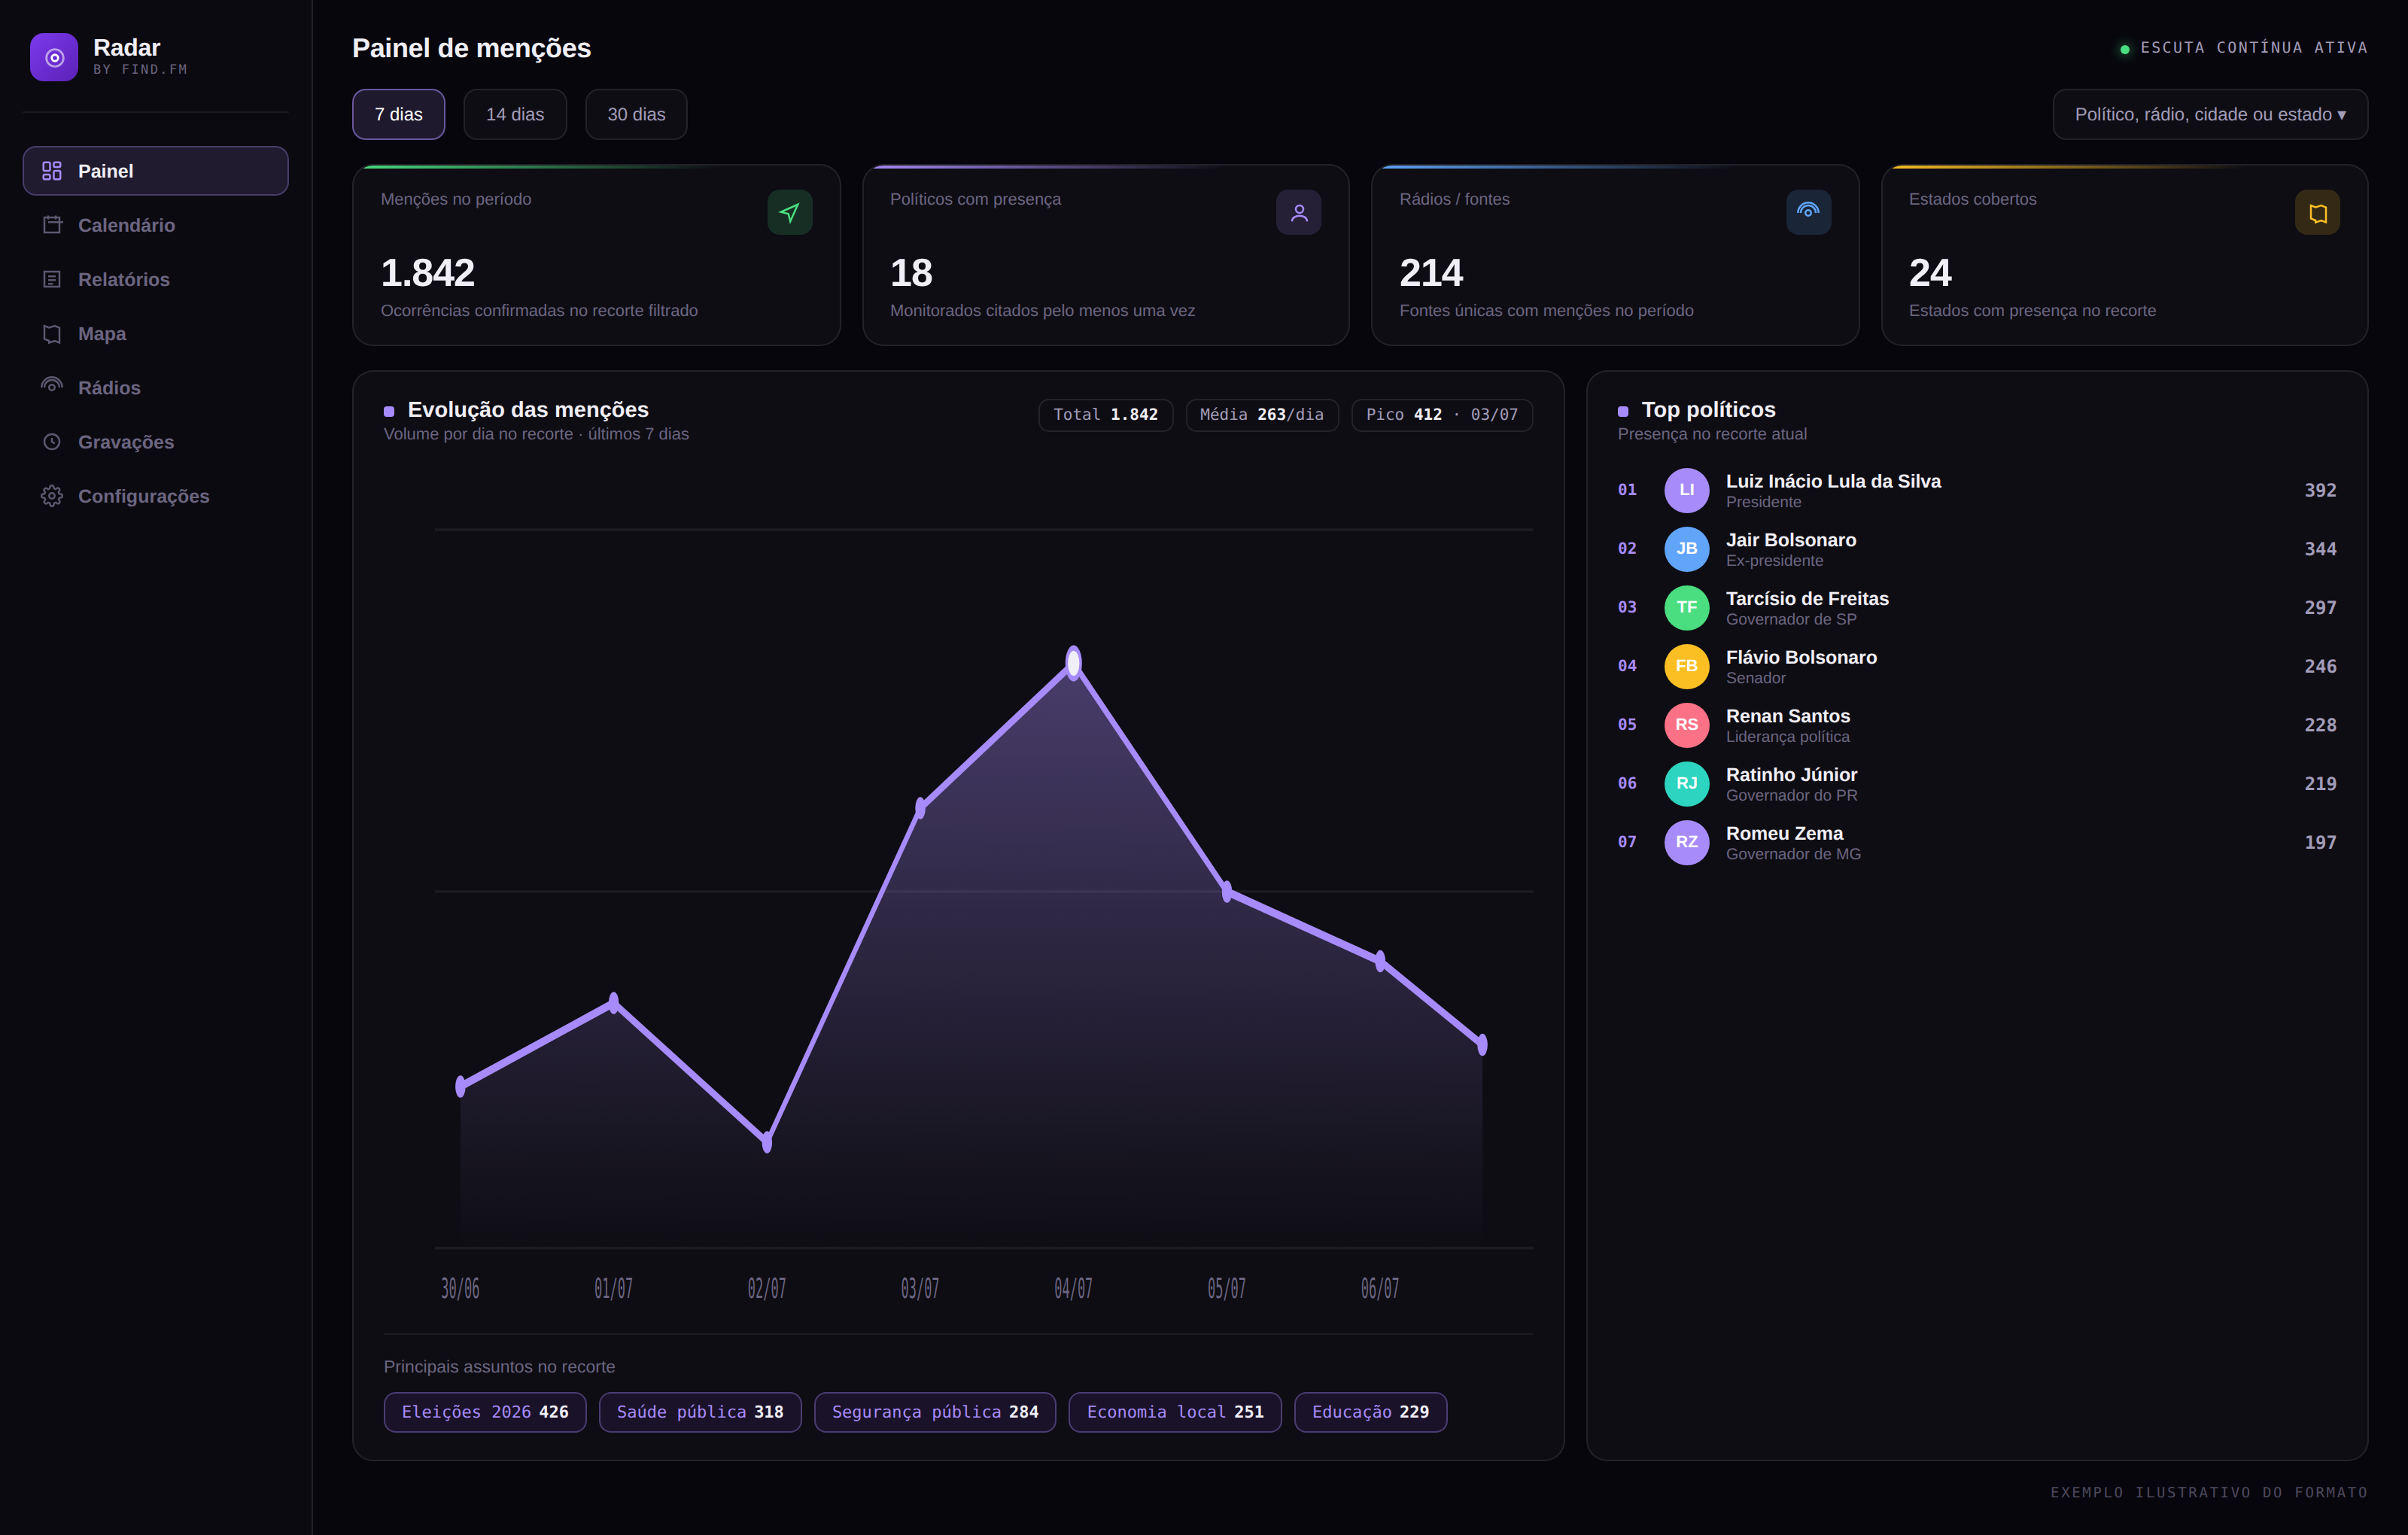
Task: Open Gravações in the sidebar
Action: (156, 442)
